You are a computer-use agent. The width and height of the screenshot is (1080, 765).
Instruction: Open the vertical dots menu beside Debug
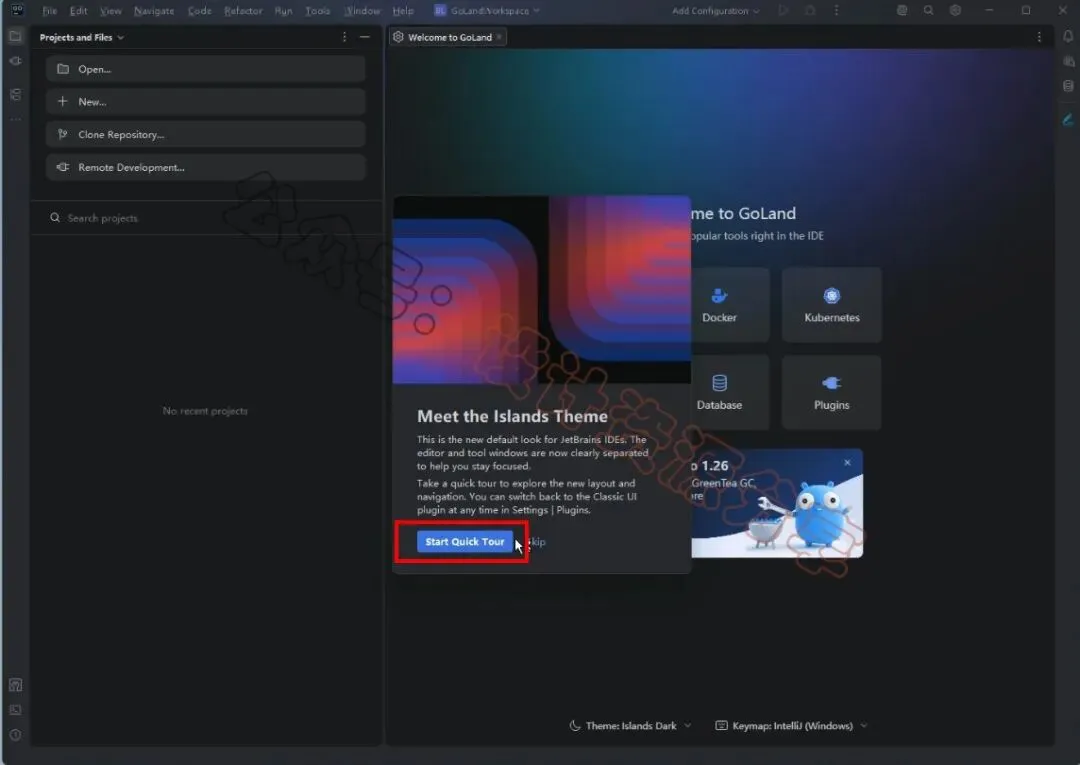pyautogui.click(x=836, y=10)
